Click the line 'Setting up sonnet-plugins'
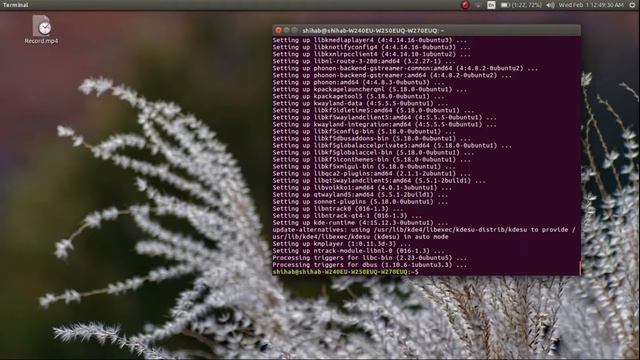 coord(360,202)
